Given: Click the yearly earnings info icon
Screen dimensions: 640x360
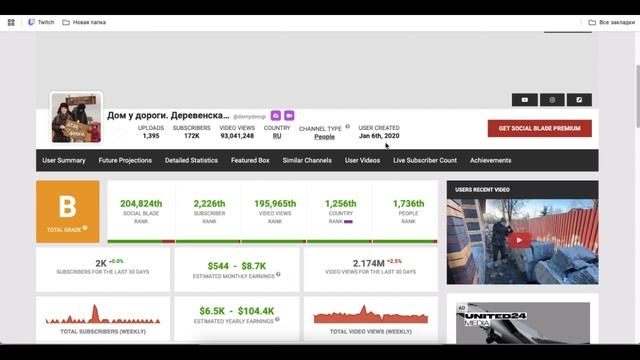Looking at the screenshot, I should click(277, 319).
